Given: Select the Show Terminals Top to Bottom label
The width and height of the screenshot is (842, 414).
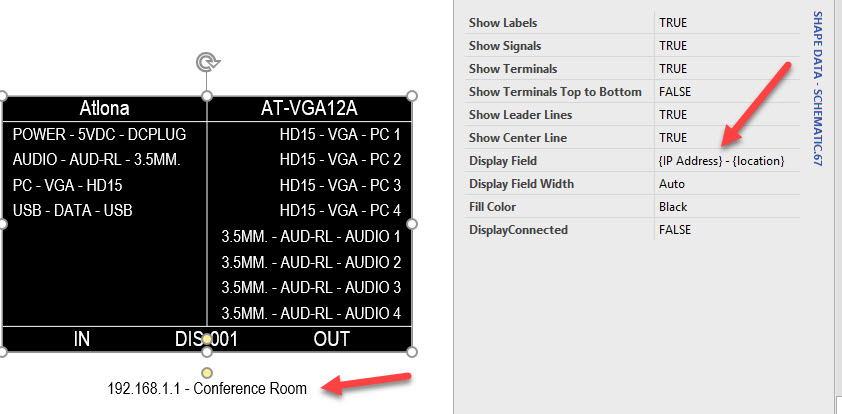Looking at the screenshot, I should coord(555,92).
